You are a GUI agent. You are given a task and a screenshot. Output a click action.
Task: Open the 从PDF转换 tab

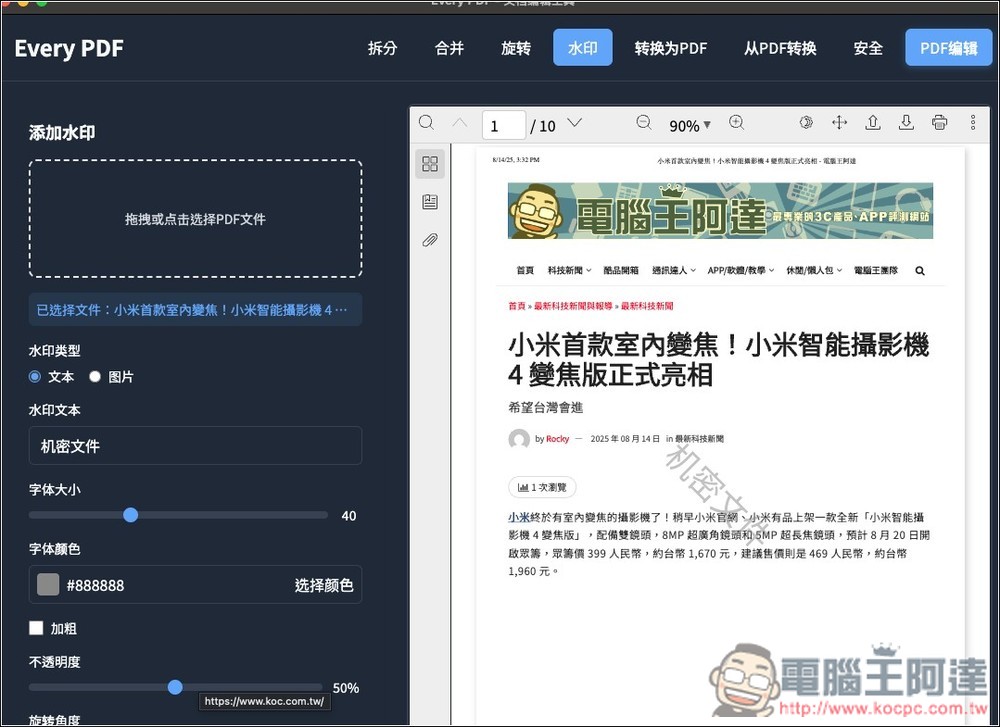click(781, 48)
